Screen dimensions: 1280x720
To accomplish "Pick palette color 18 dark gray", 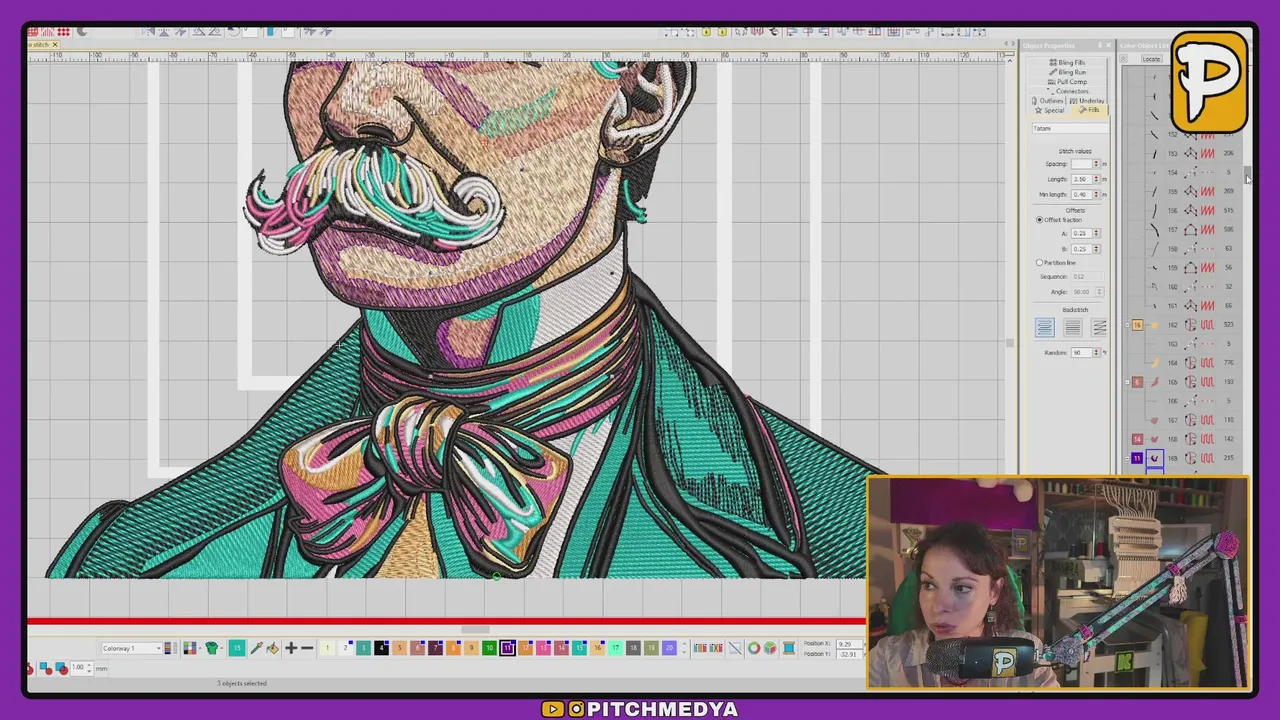I will click(x=633, y=648).
